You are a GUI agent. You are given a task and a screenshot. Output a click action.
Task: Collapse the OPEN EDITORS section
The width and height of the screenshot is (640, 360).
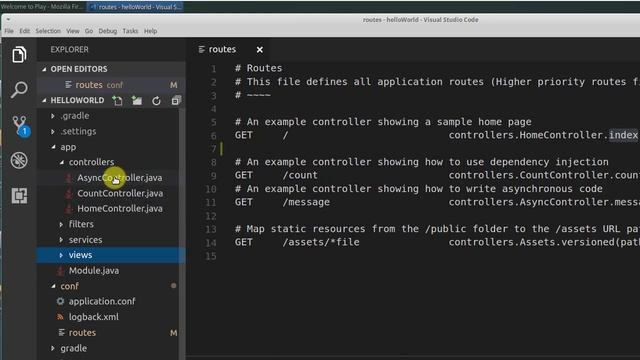point(44,69)
